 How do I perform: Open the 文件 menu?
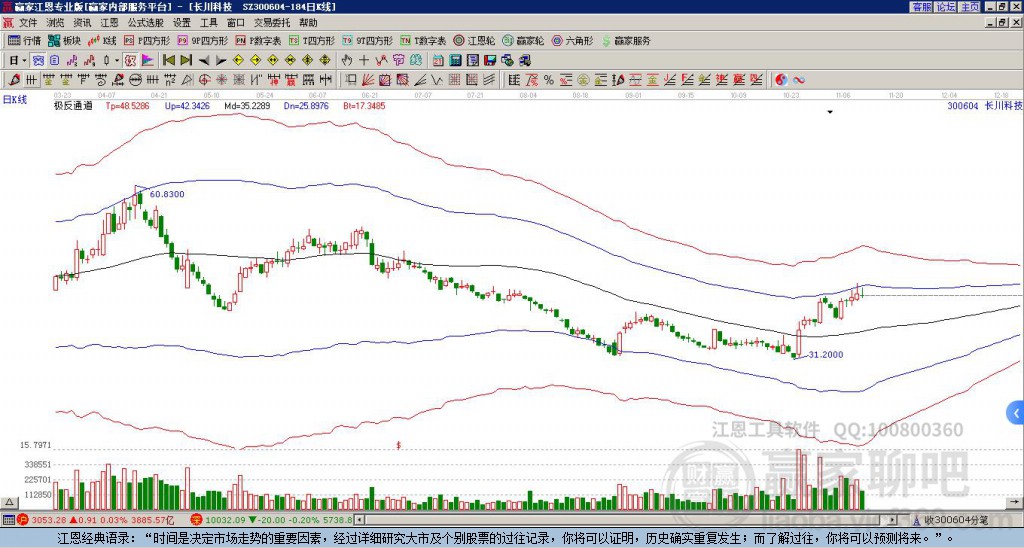pyautogui.click(x=28, y=23)
